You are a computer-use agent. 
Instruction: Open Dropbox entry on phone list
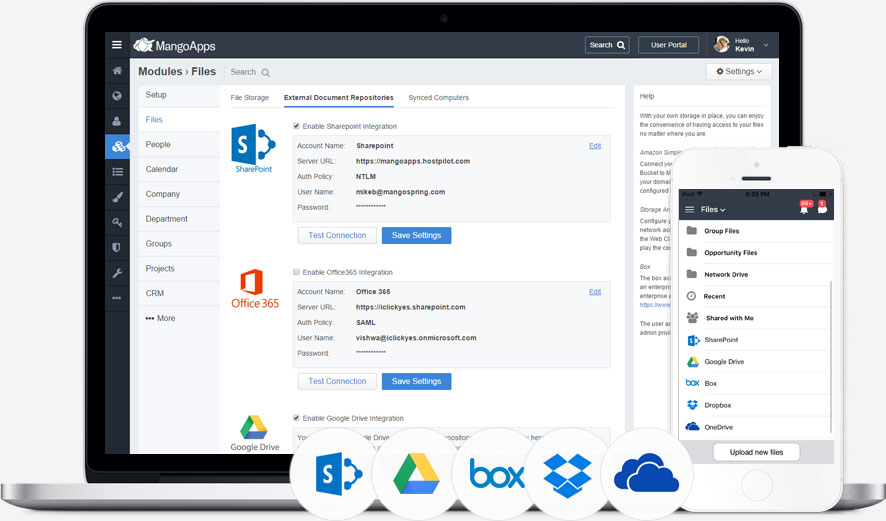pos(756,405)
